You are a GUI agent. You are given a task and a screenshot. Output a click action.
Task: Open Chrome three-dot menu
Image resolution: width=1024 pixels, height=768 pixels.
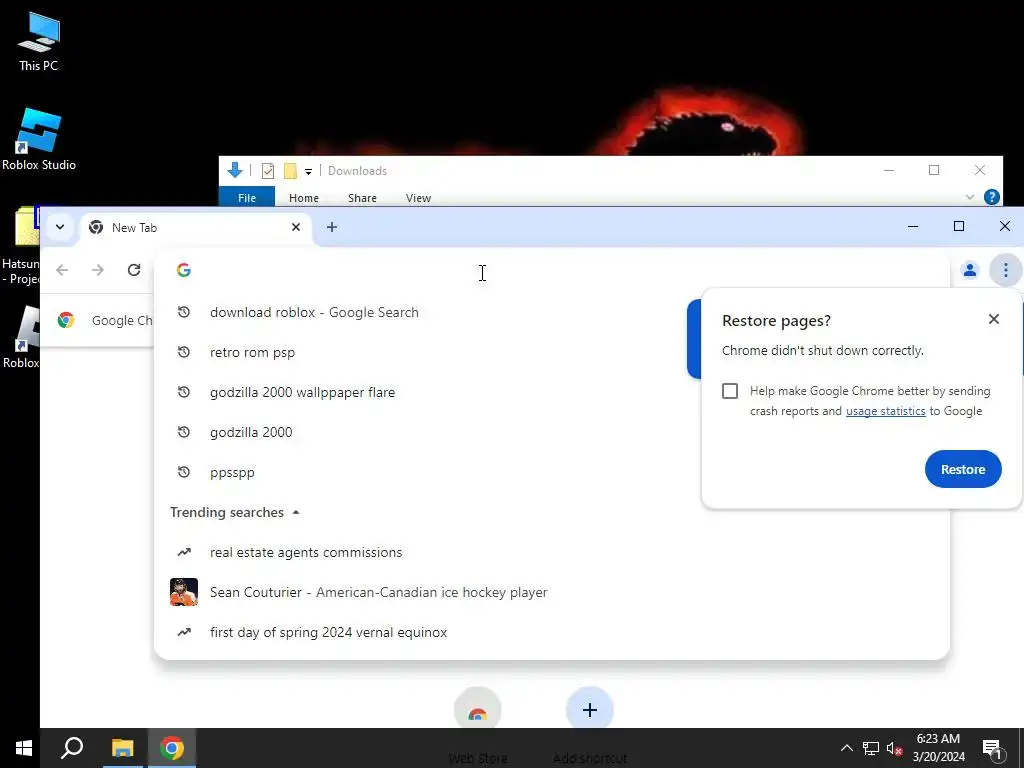[1006, 270]
